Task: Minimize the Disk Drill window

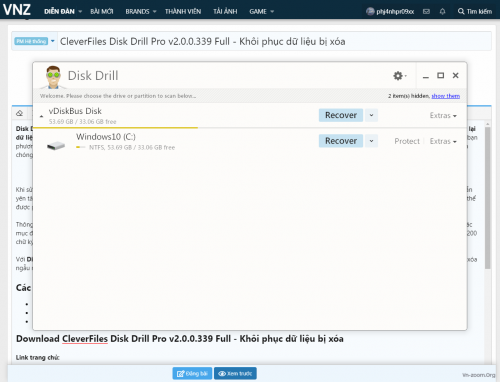Action: tap(426, 76)
